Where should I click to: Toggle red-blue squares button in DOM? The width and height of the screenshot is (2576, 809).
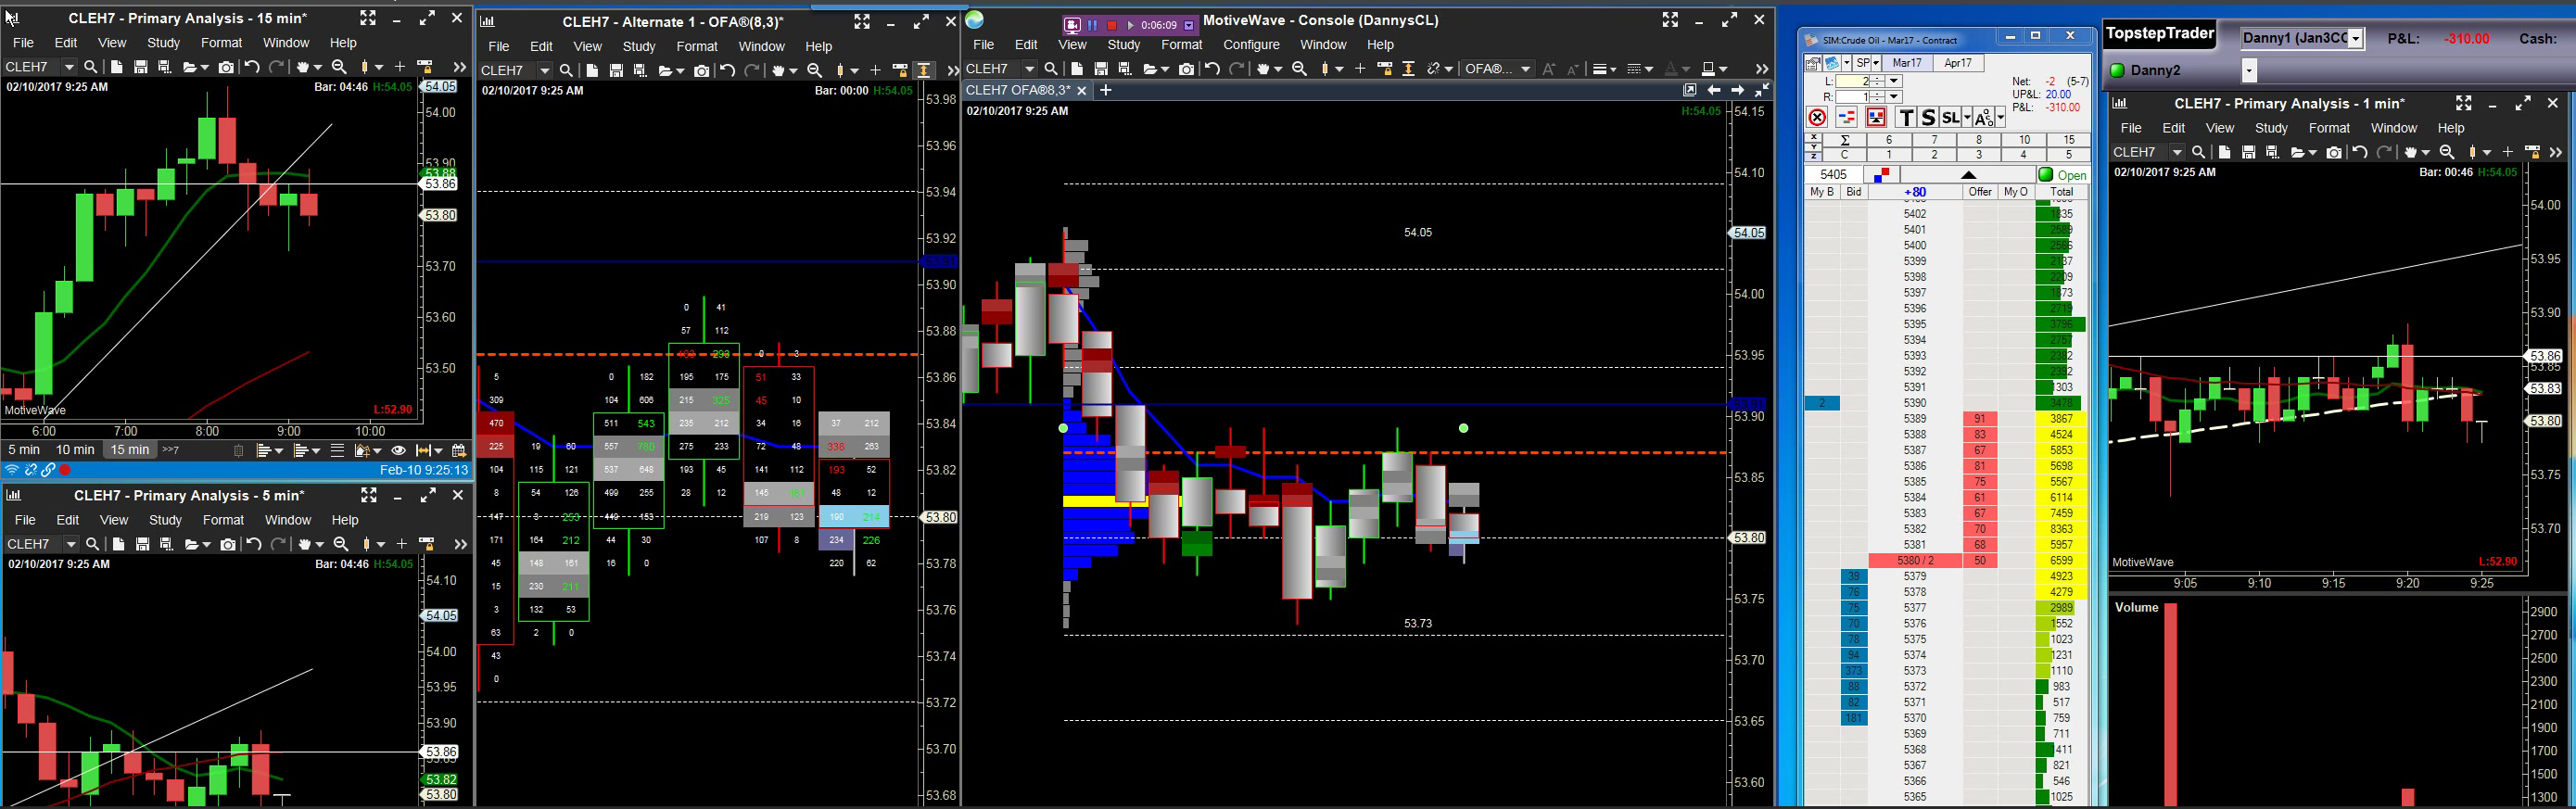pyautogui.click(x=1881, y=175)
